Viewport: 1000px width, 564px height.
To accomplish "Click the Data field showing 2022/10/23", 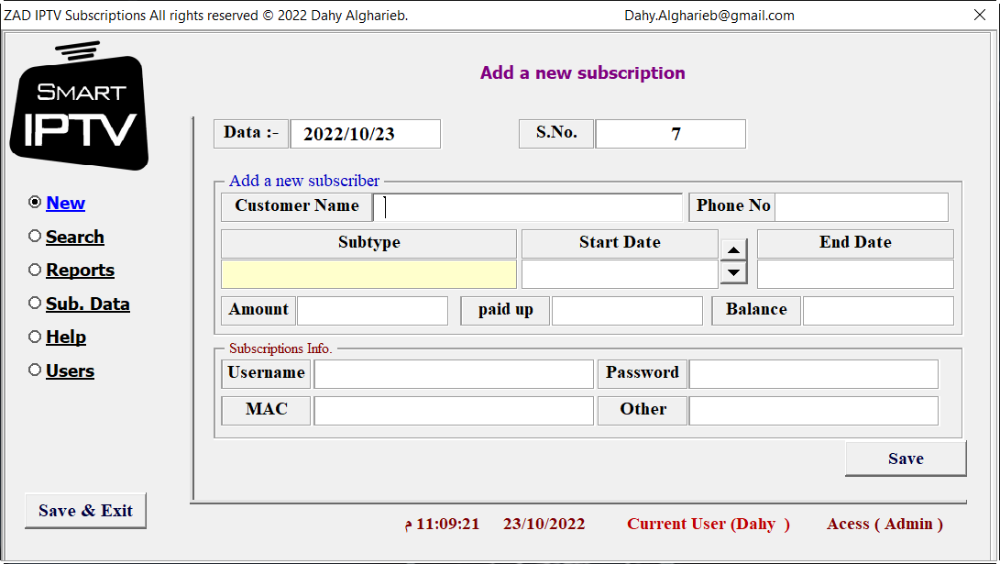I will coord(365,134).
